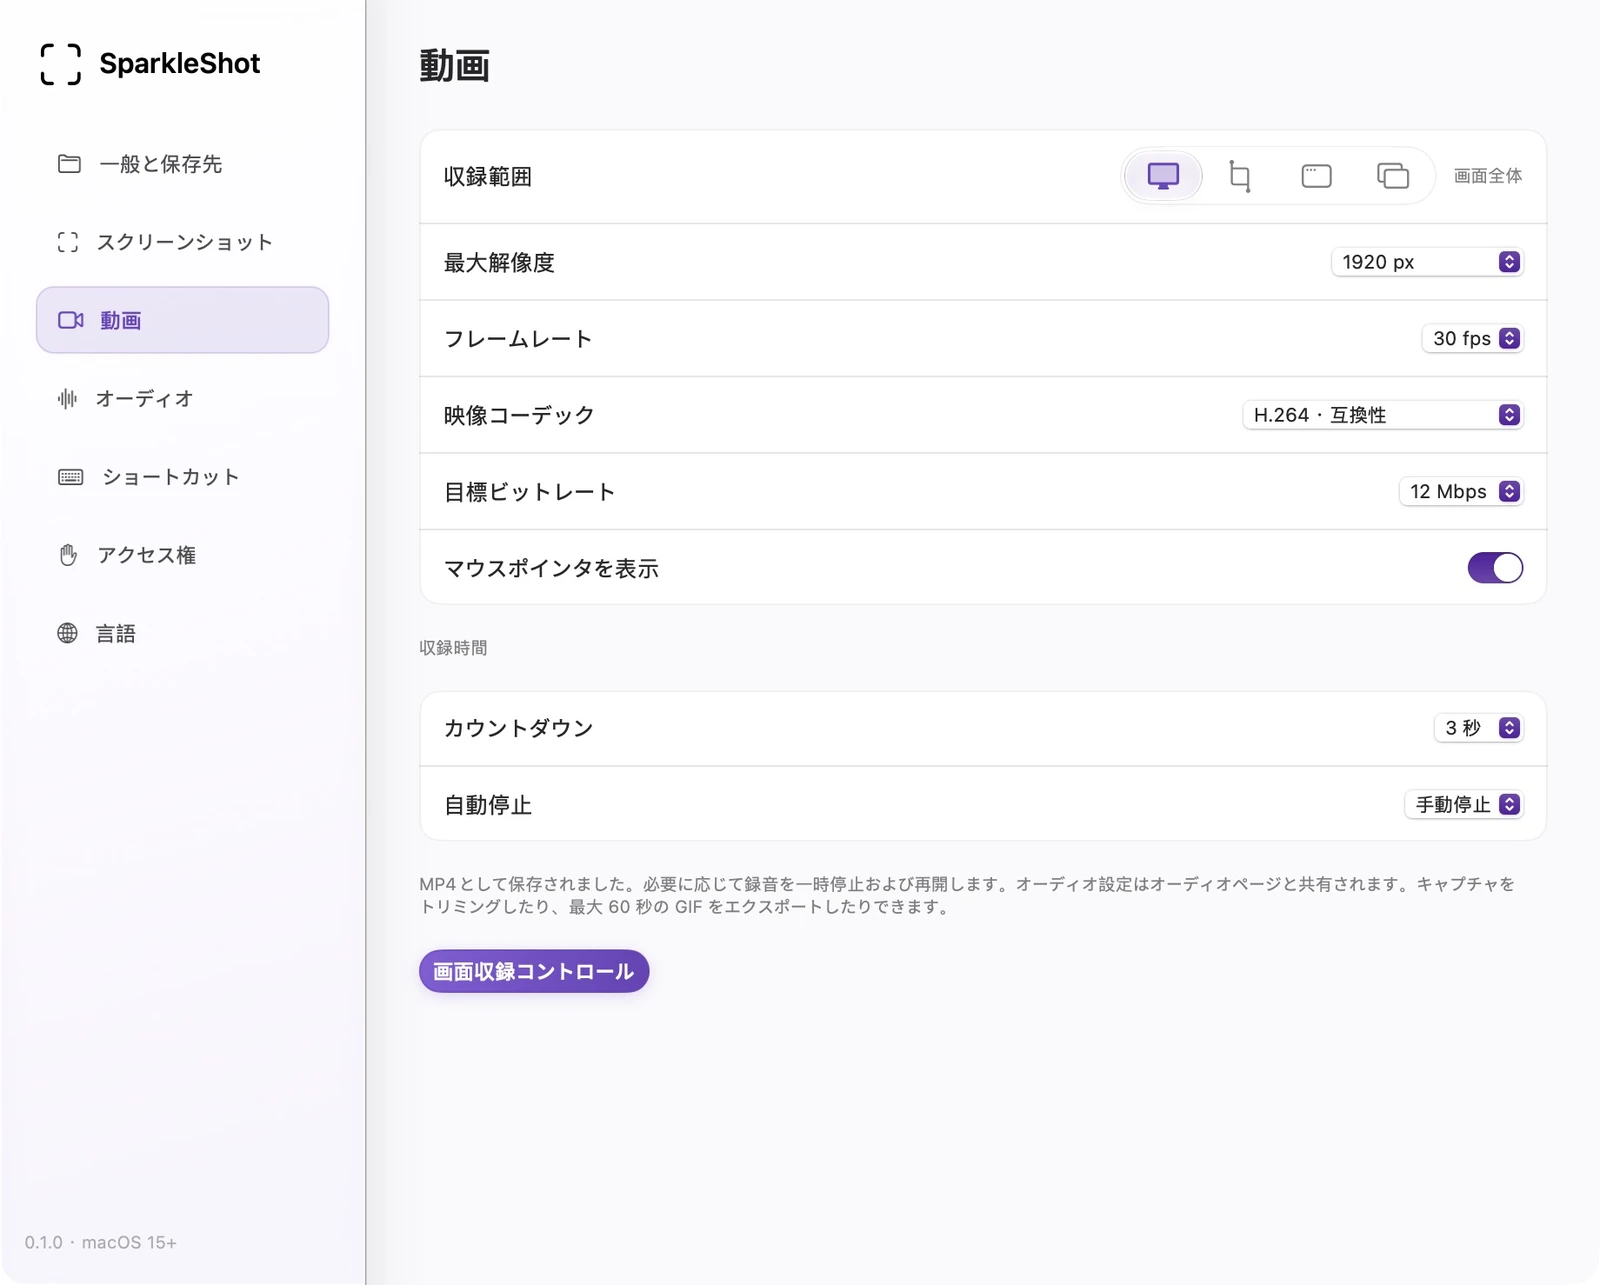The width and height of the screenshot is (1600, 1285).
Task: Pick the overlapping windows capture icon
Action: (x=1393, y=176)
